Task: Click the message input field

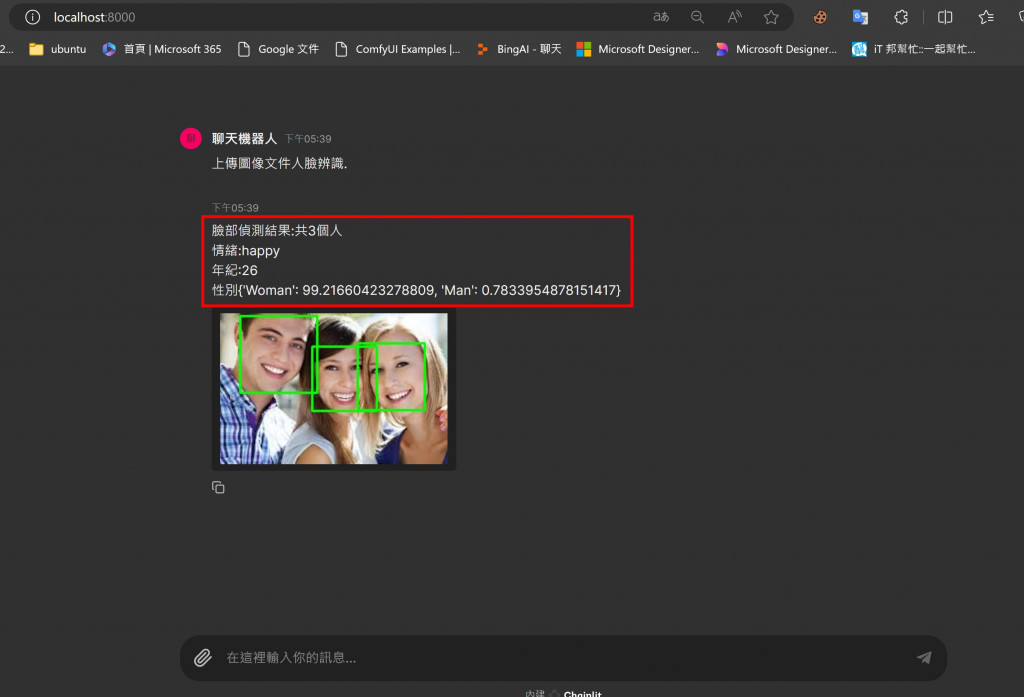Action: coord(563,658)
